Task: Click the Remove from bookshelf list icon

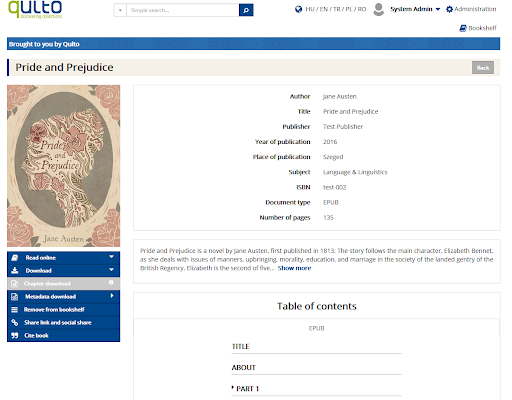Action: (15, 310)
